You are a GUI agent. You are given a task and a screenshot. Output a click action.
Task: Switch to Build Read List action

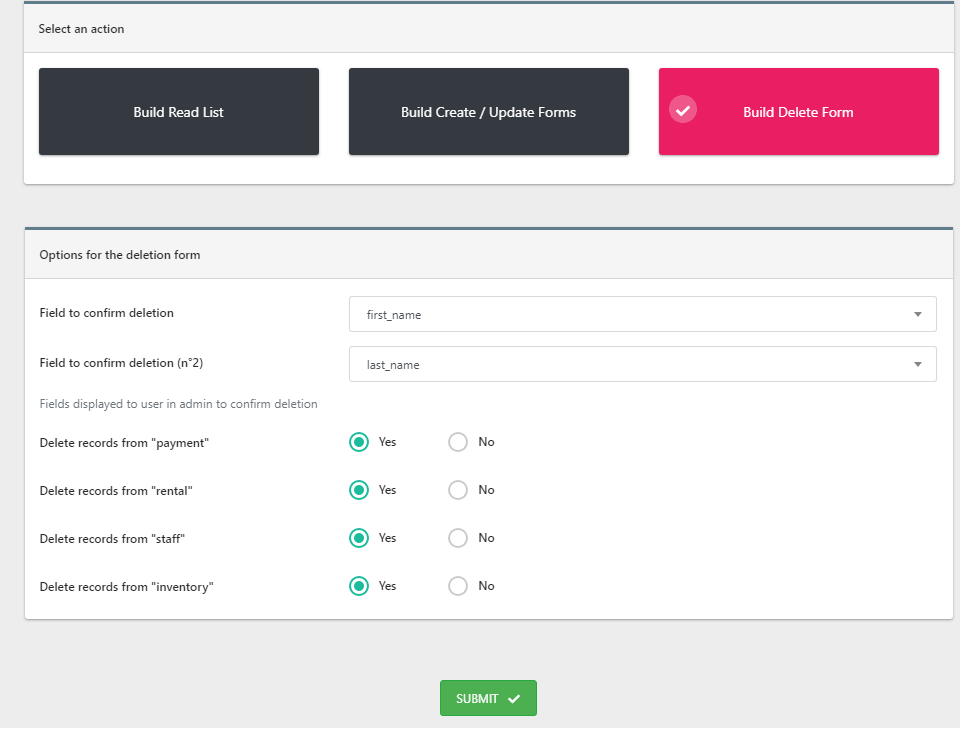click(179, 112)
